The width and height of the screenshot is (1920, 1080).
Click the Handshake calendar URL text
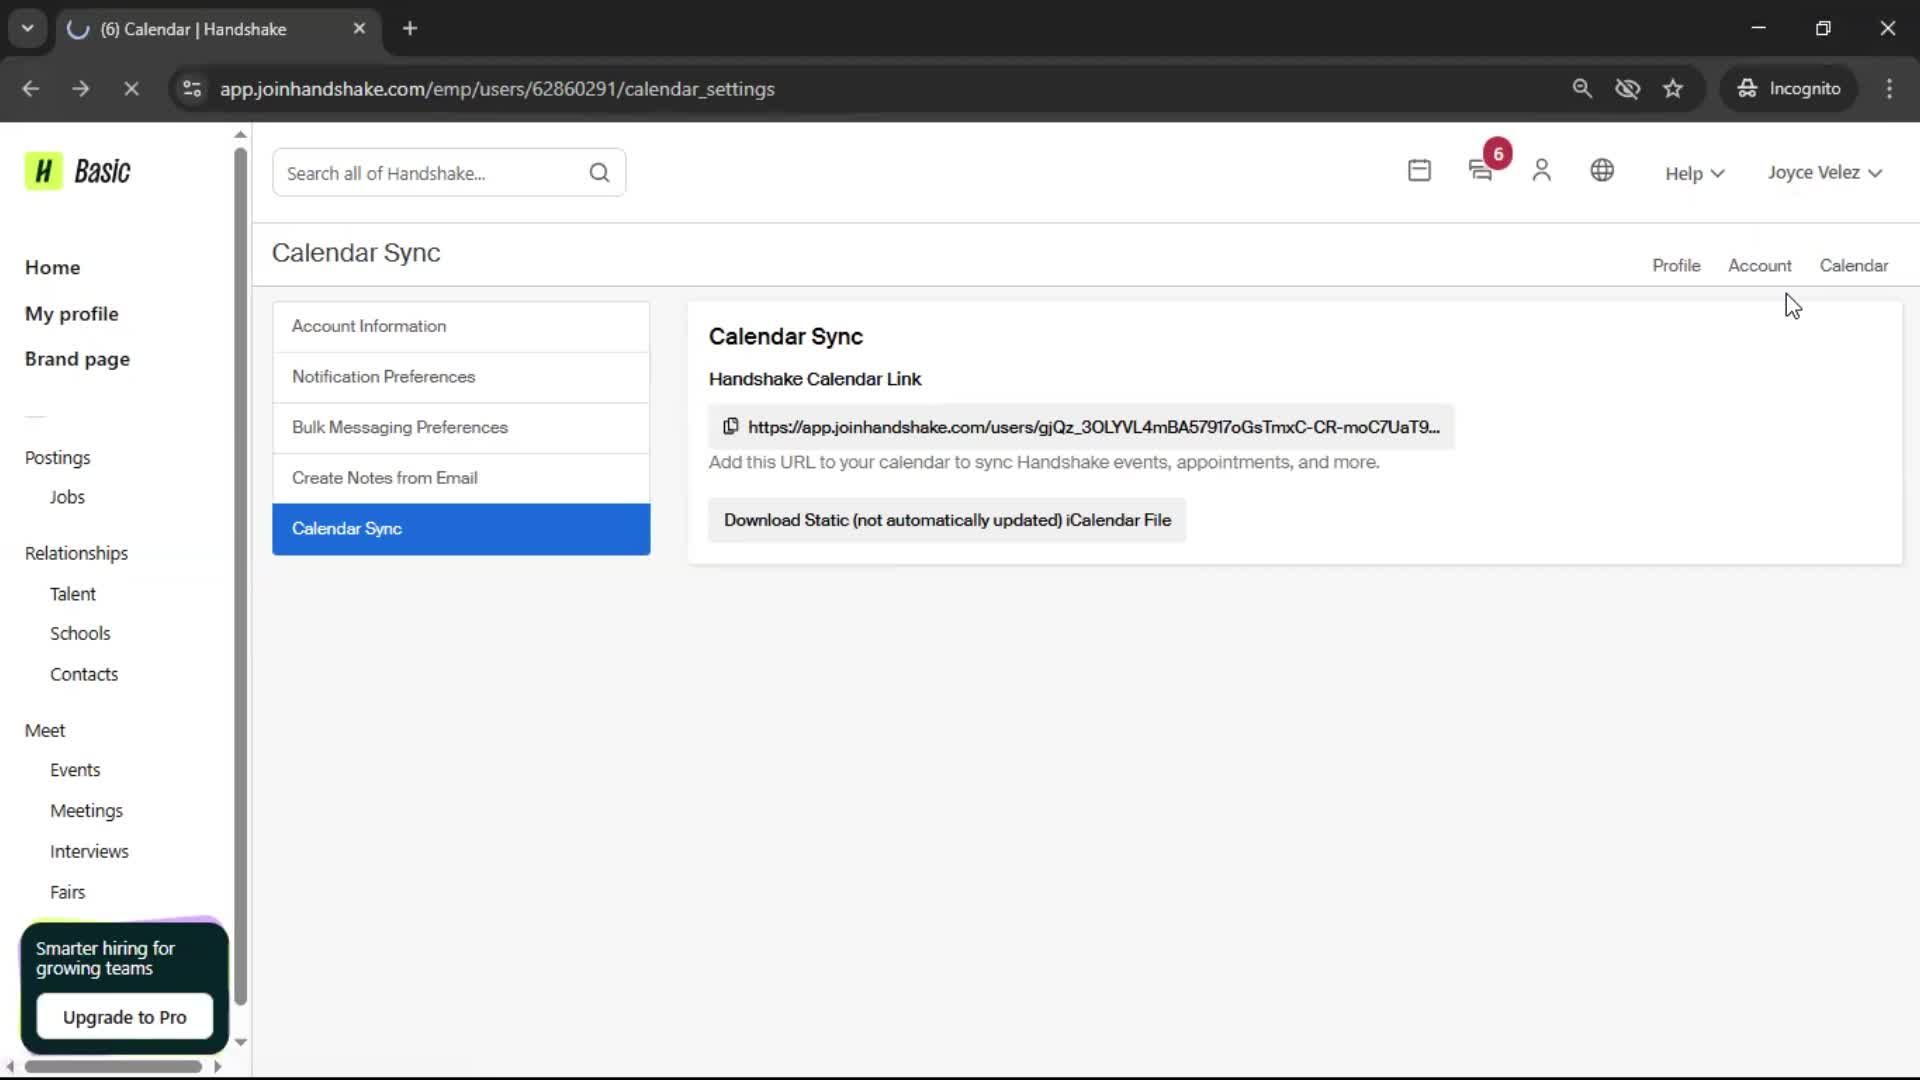1094,427
